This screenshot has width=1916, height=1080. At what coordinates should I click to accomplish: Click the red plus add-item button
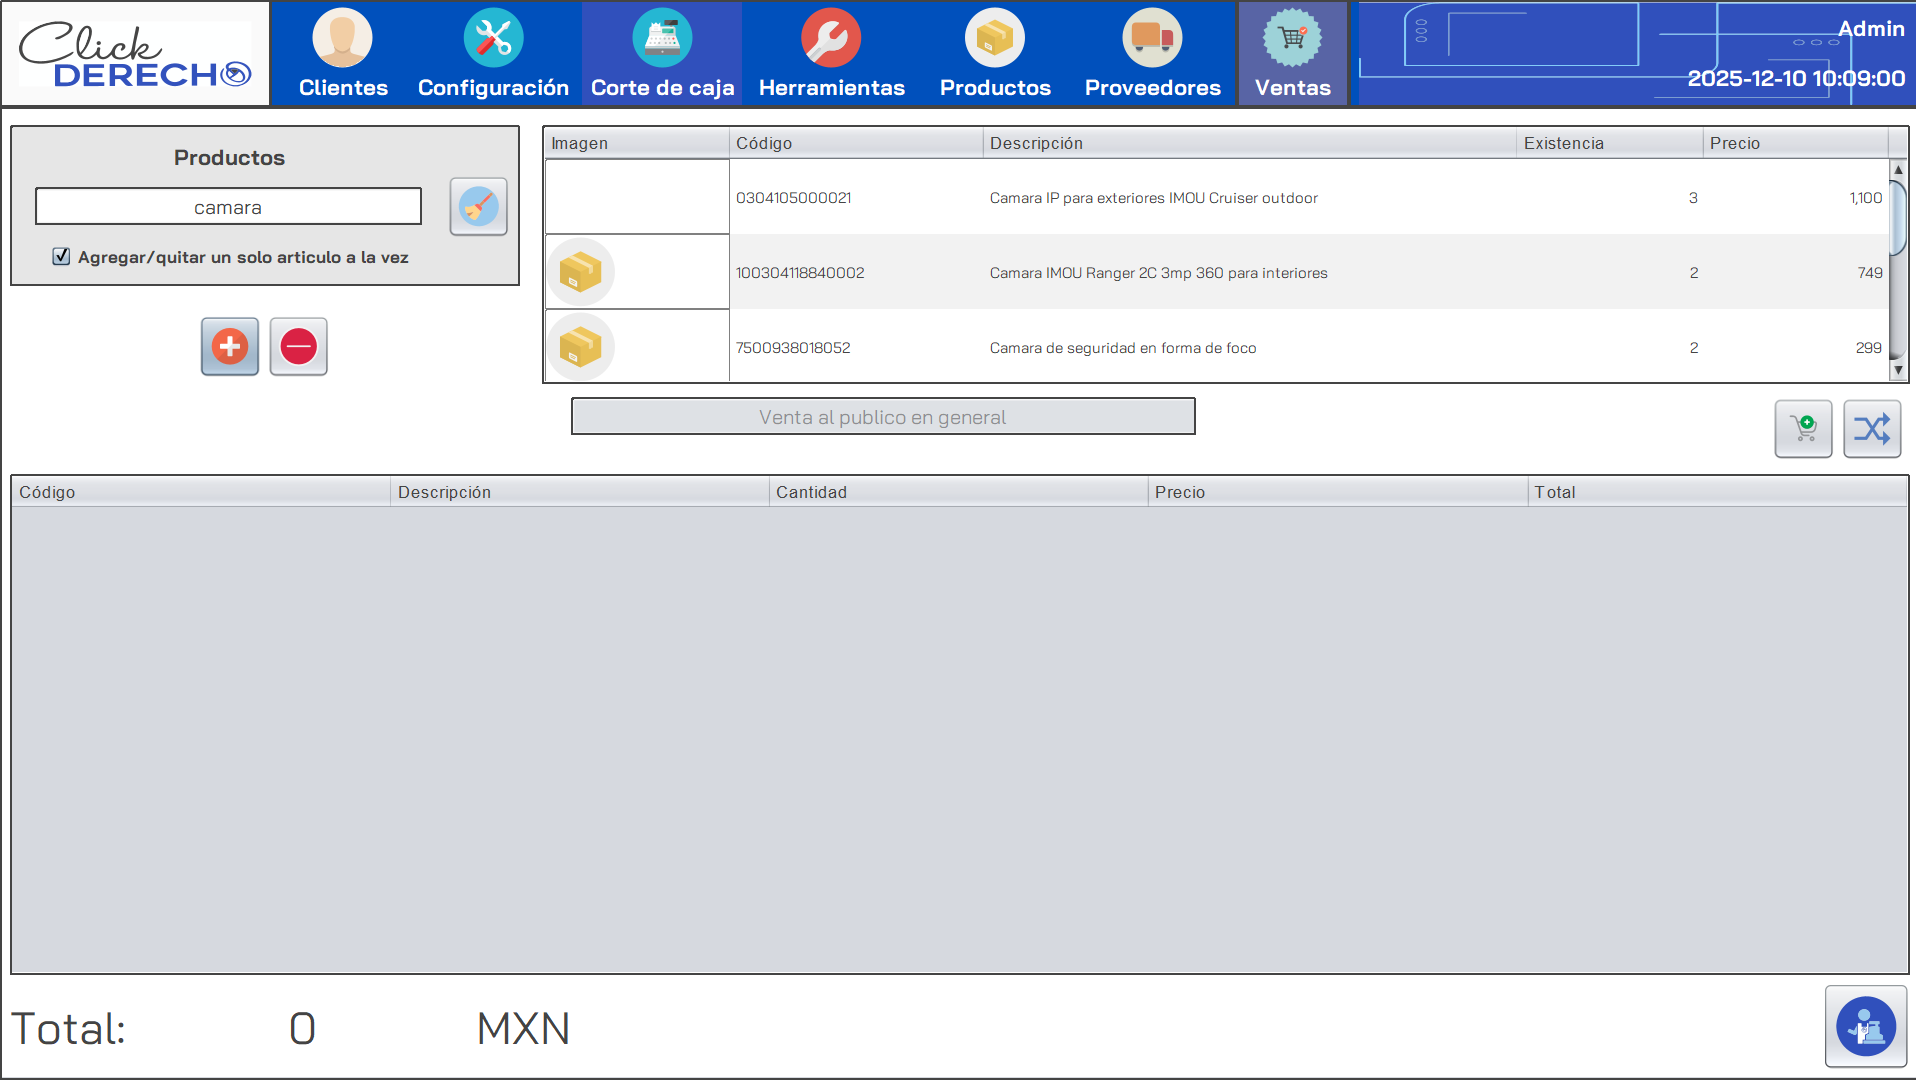click(230, 347)
